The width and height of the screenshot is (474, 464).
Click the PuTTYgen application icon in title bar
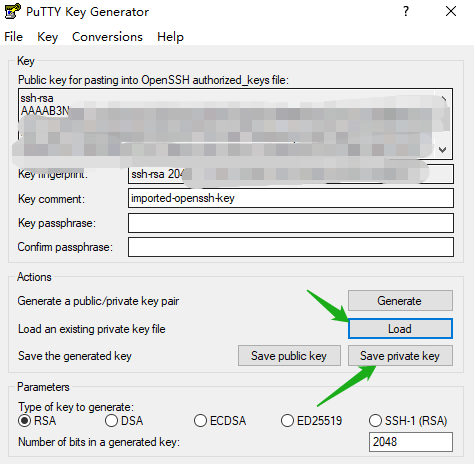(13, 11)
